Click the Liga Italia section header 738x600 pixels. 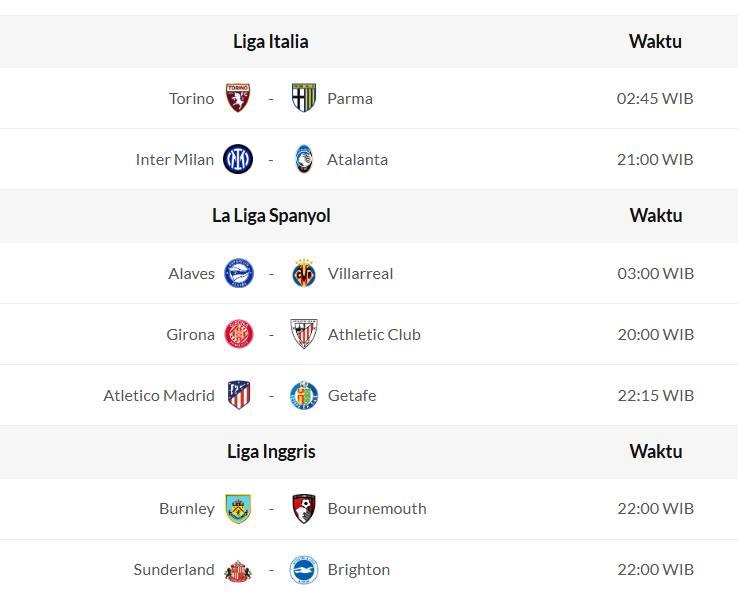click(x=271, y=42)
